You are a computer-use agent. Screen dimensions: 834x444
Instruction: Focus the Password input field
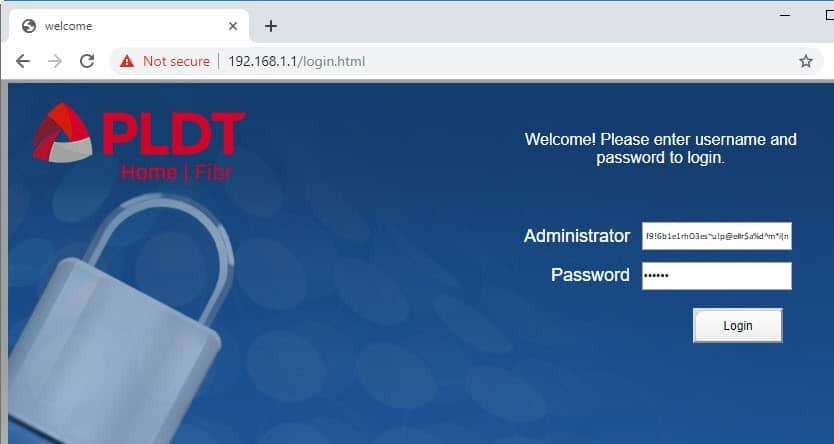pos(716,276)
